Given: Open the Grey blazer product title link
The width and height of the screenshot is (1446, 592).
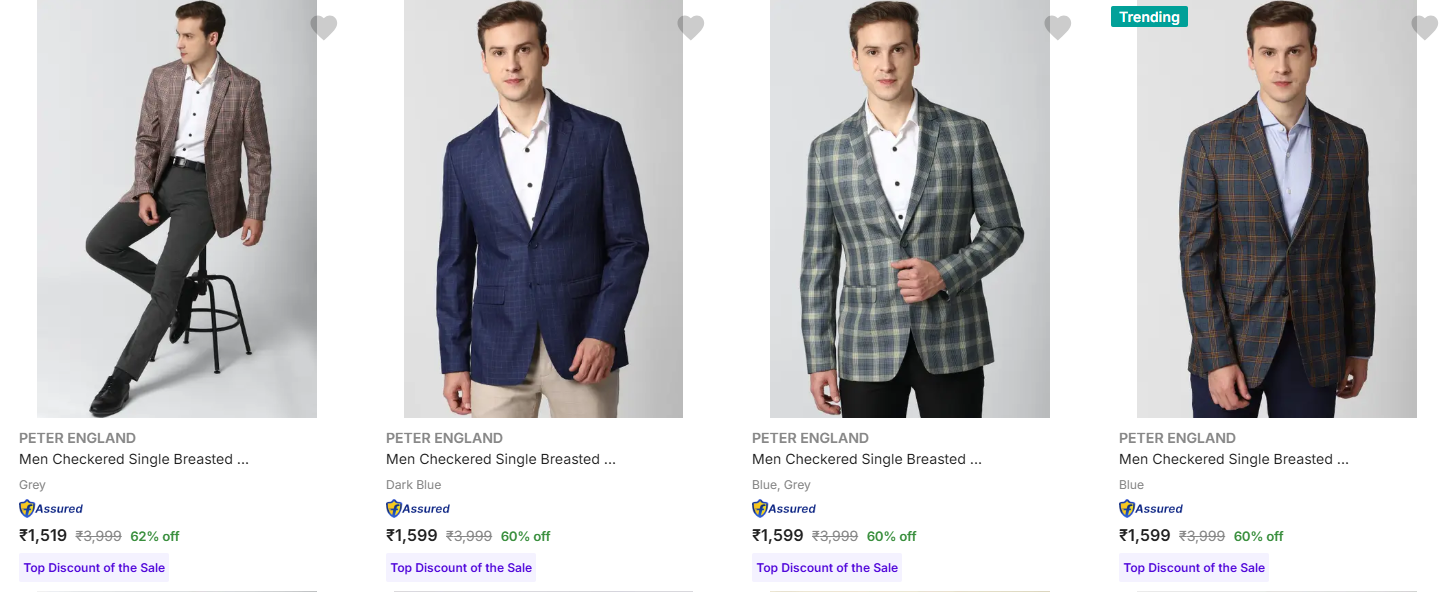Looking at the screenshot, I should [133, 460].
